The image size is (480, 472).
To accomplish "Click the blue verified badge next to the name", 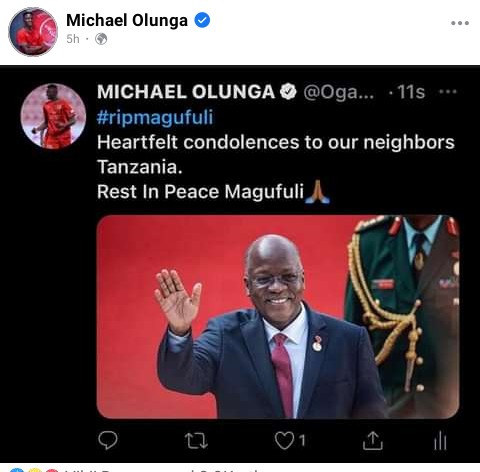I will pyautogui.click(x=202, y=20).
